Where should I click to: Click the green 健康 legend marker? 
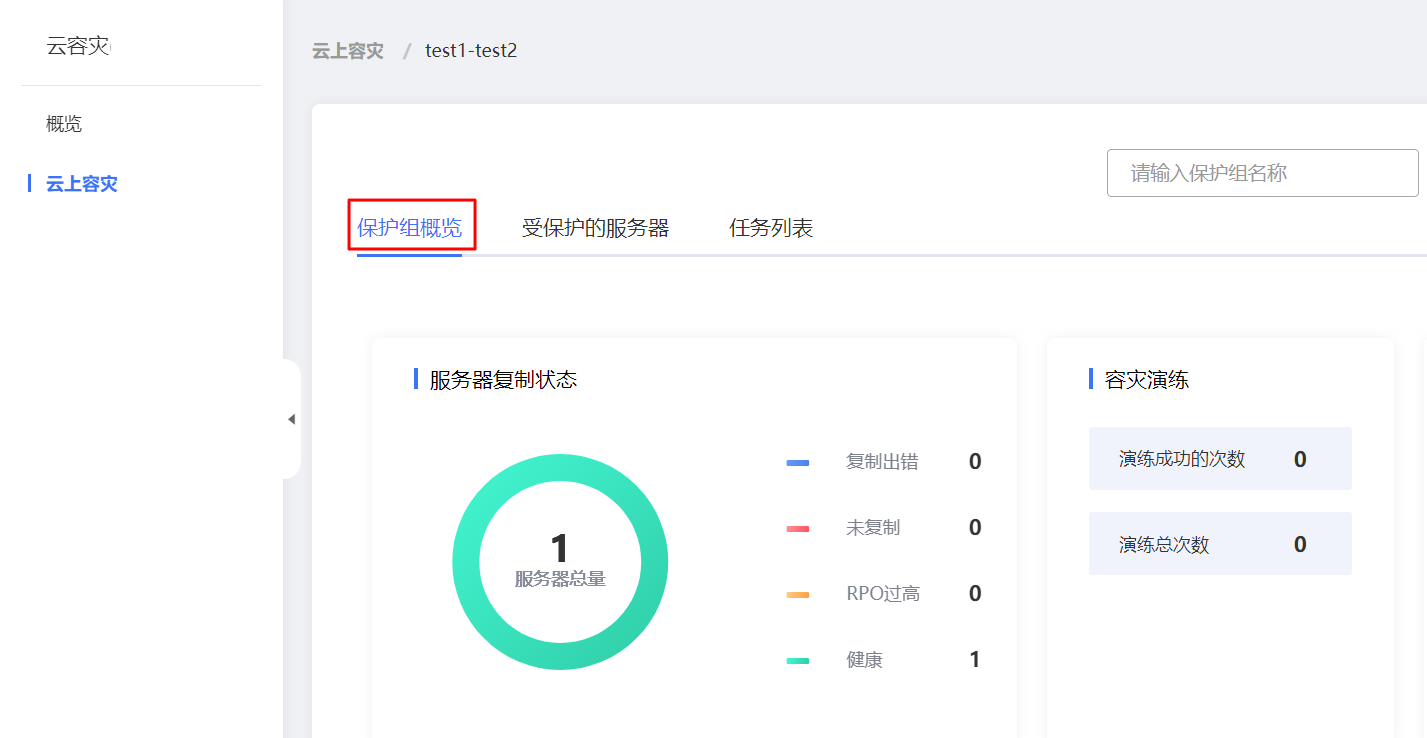pos(798,660)
